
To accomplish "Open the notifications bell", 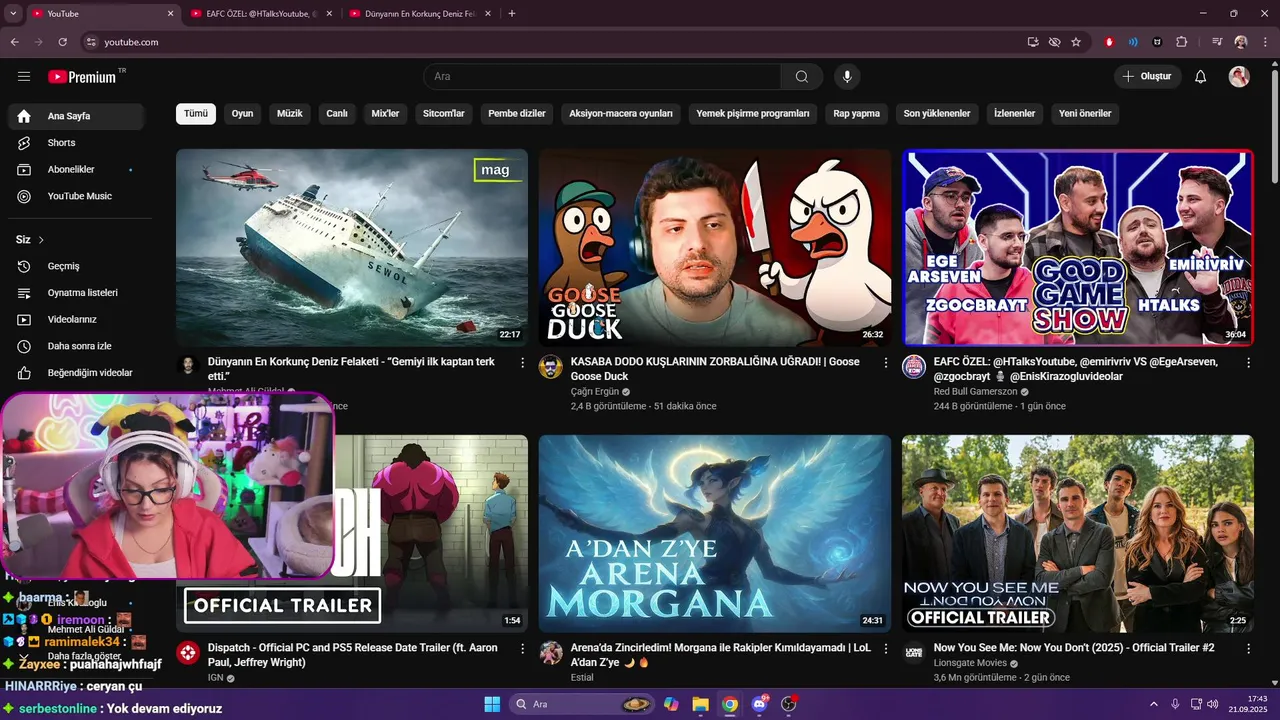I will [x=1201, y=76].
